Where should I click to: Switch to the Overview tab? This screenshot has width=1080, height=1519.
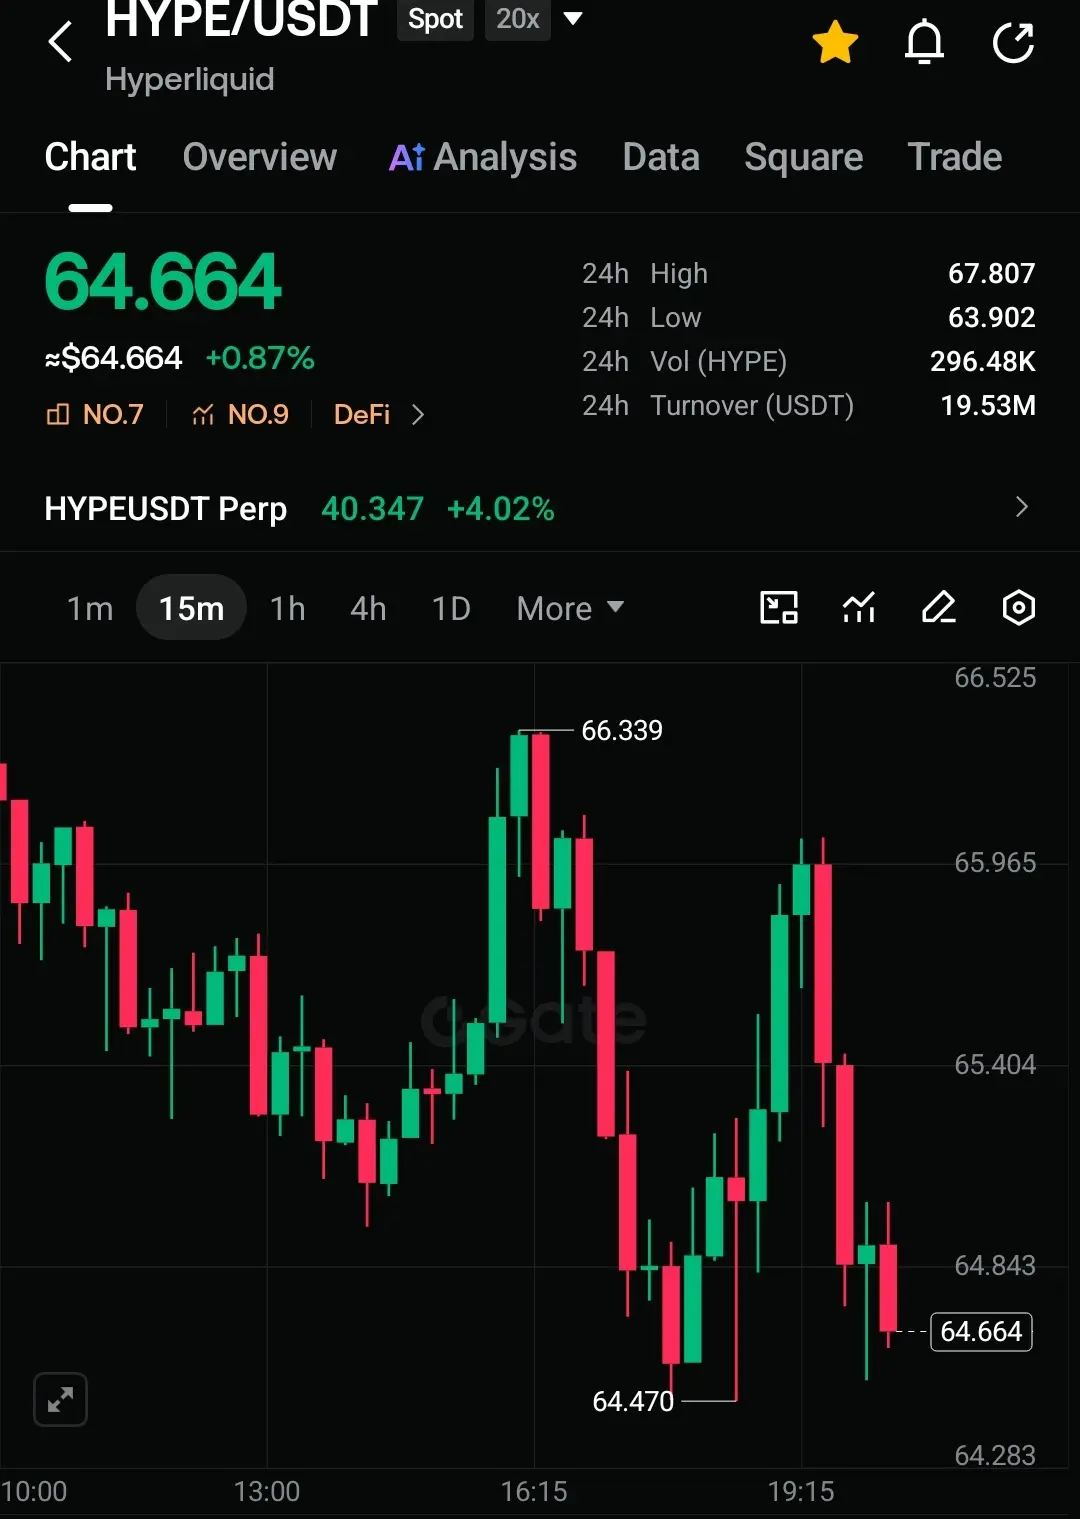(260, 157)
